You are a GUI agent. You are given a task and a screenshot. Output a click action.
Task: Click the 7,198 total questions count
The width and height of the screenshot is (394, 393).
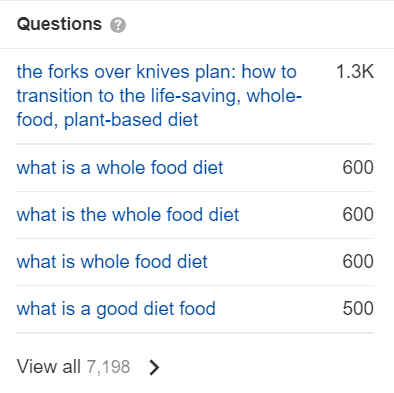[x=108, y=367]
